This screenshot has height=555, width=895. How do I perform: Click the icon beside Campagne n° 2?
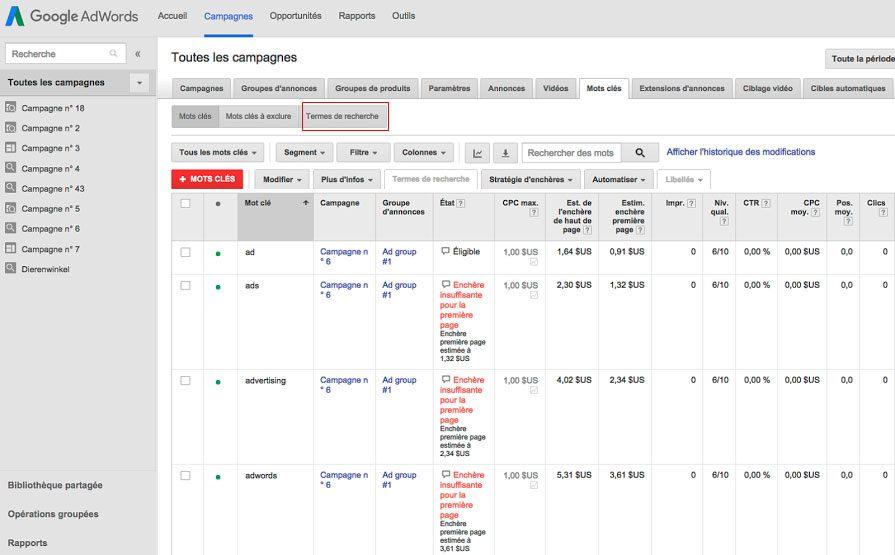10,127
